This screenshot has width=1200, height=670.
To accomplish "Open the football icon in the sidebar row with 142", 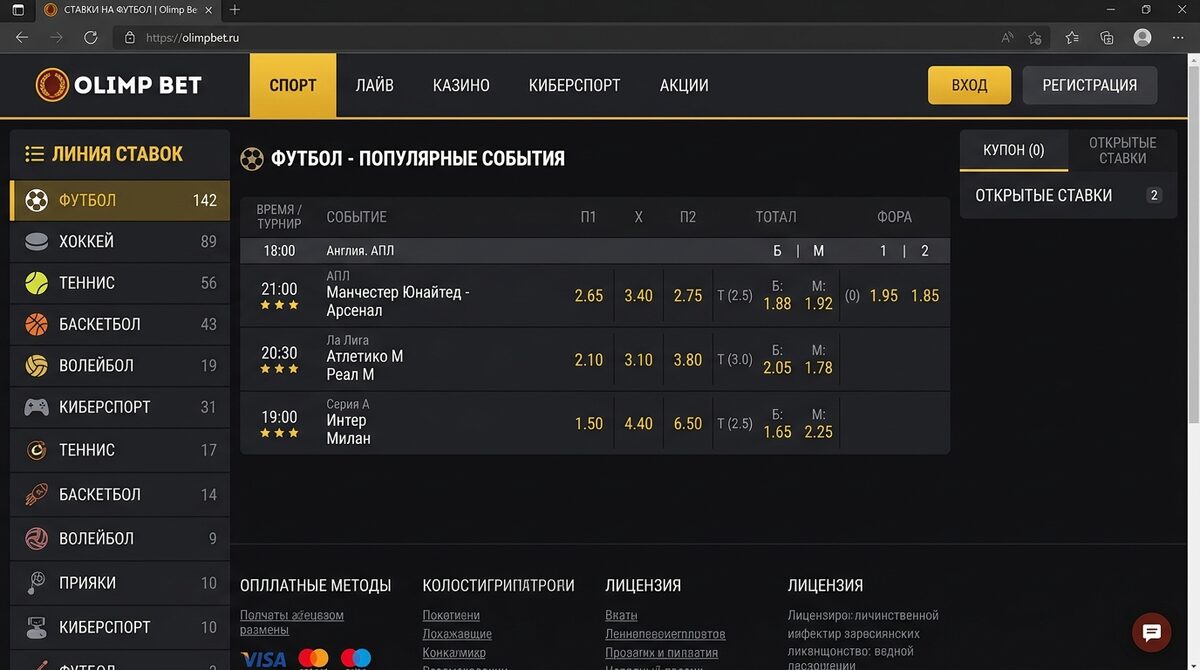I will pos(37,200).
